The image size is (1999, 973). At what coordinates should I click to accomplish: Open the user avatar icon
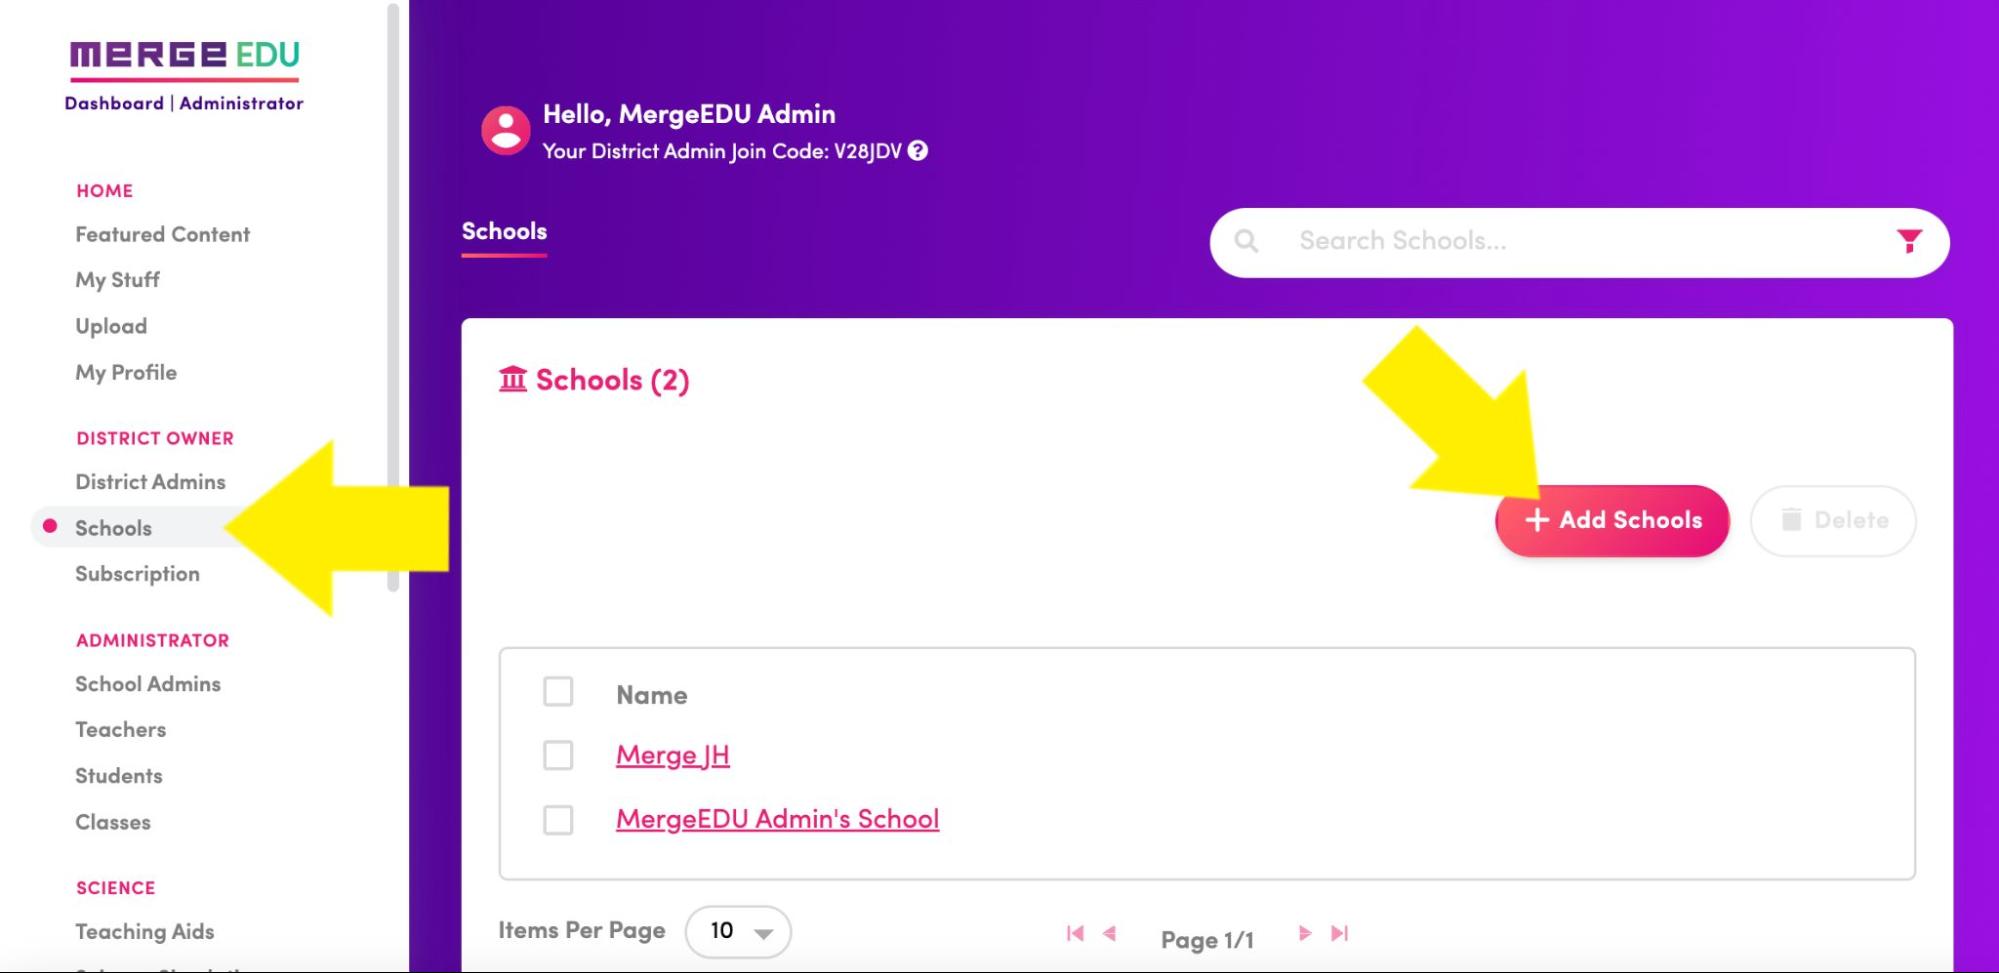506,130
